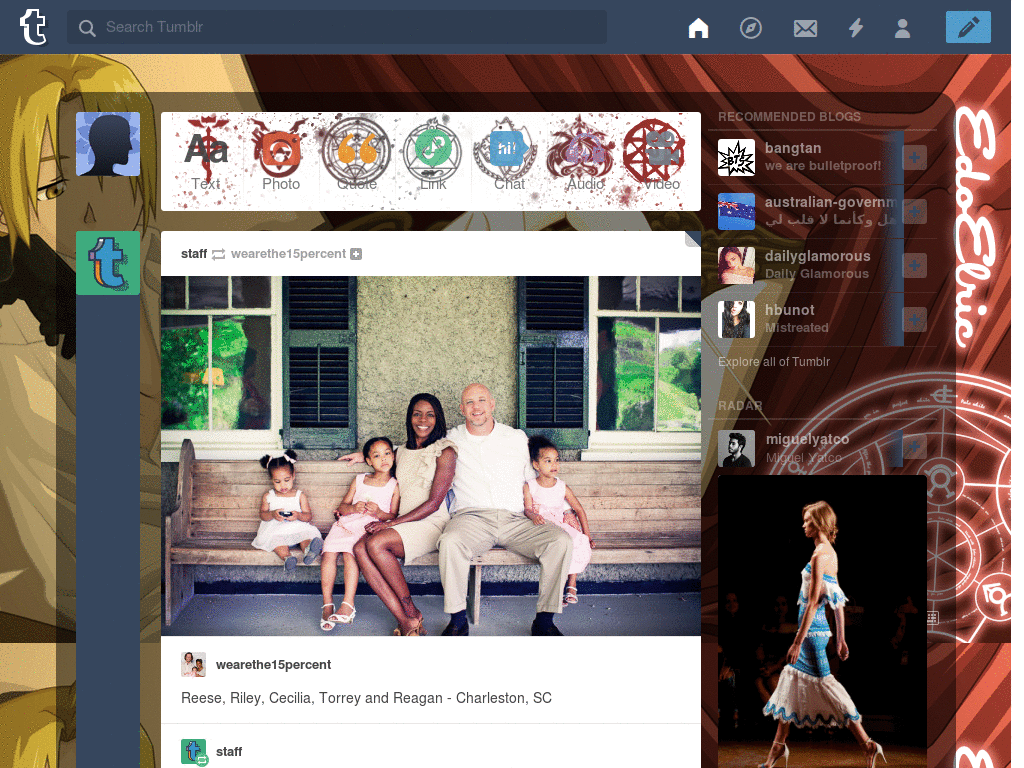Screen dimensions: 1024x768
Task: Click the staff blog avatar beside the post
Action: [x=108, y=263]
